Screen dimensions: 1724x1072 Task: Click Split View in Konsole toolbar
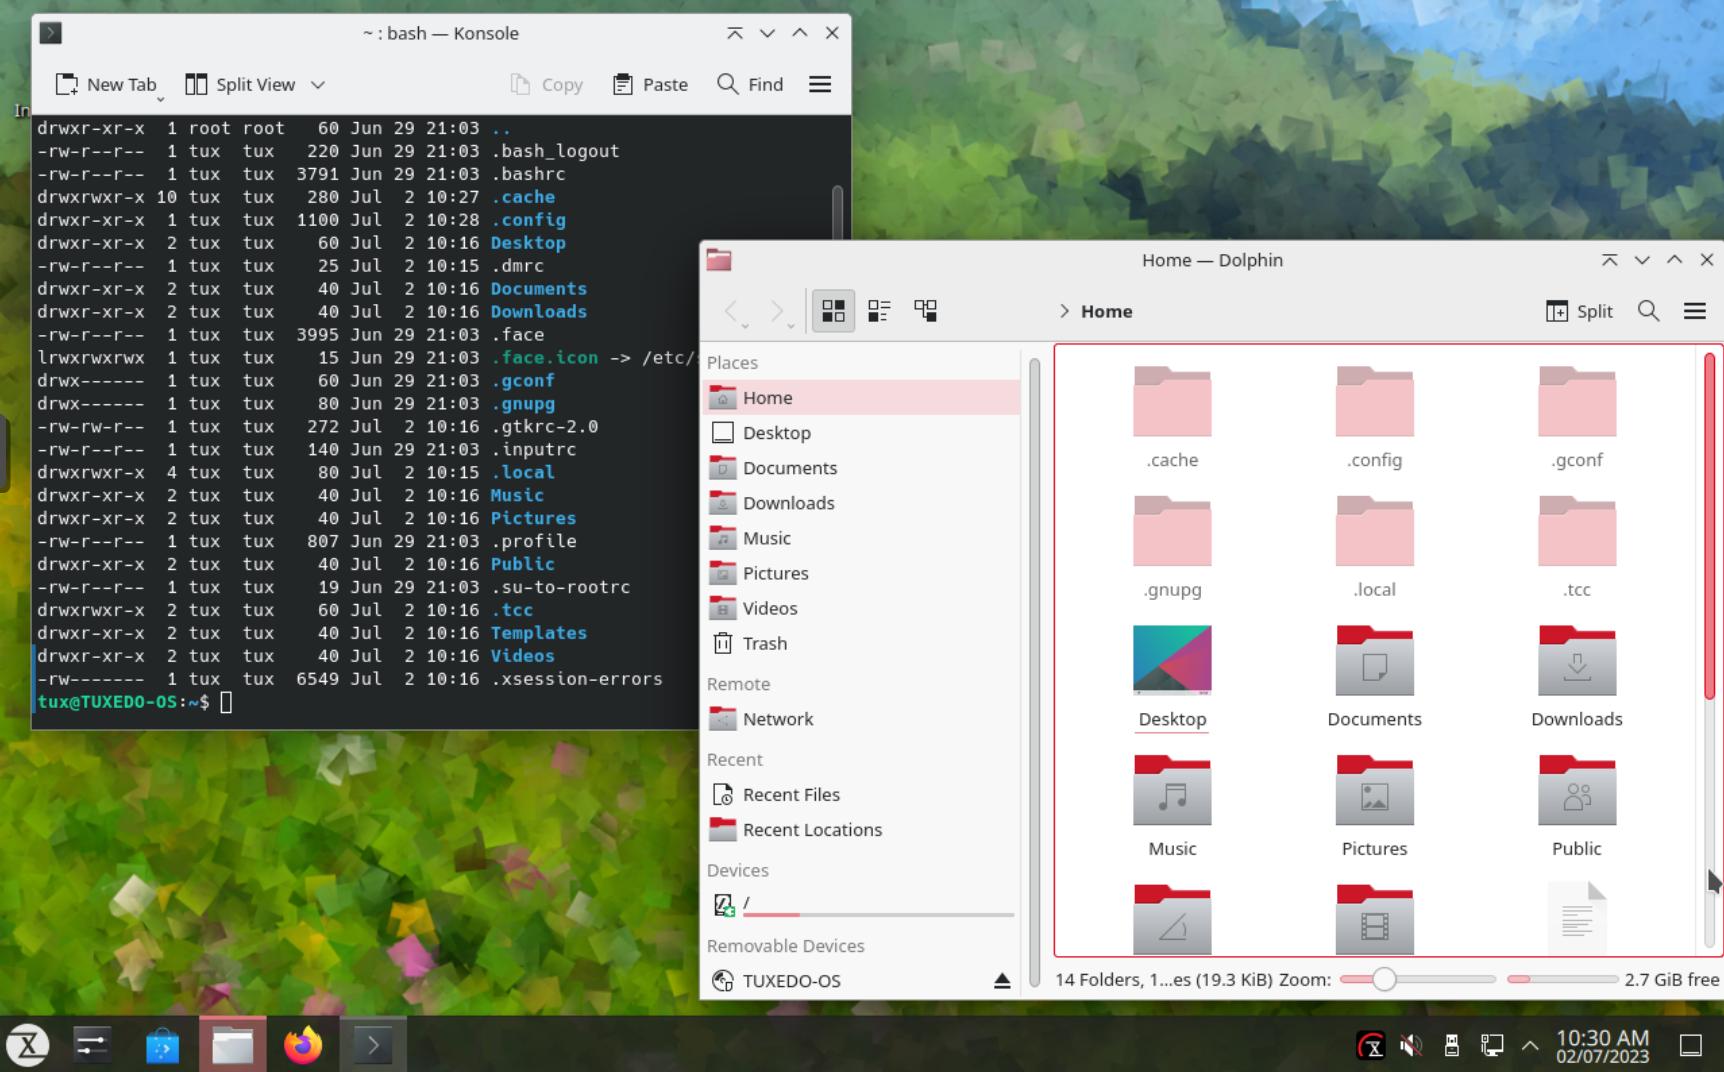(x=241, y=84)
